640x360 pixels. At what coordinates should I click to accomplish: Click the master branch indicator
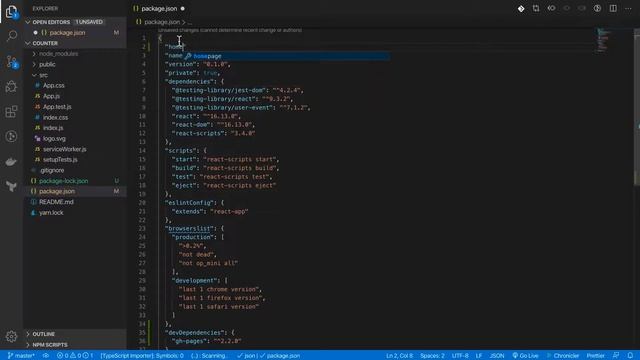click(x=21, y=356)
